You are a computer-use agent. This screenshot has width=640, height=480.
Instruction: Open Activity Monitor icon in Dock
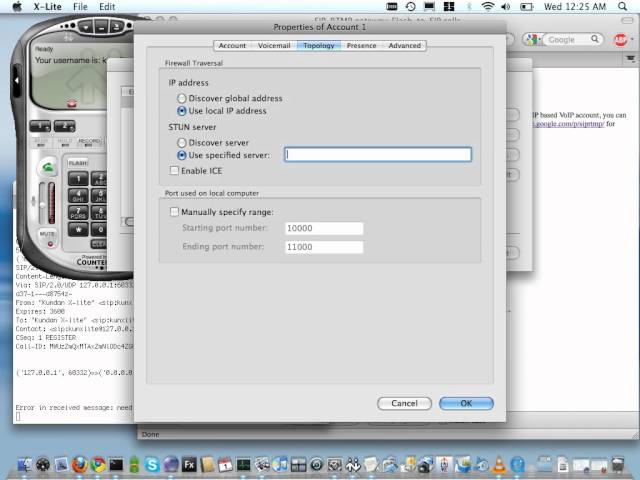(244, 465)
